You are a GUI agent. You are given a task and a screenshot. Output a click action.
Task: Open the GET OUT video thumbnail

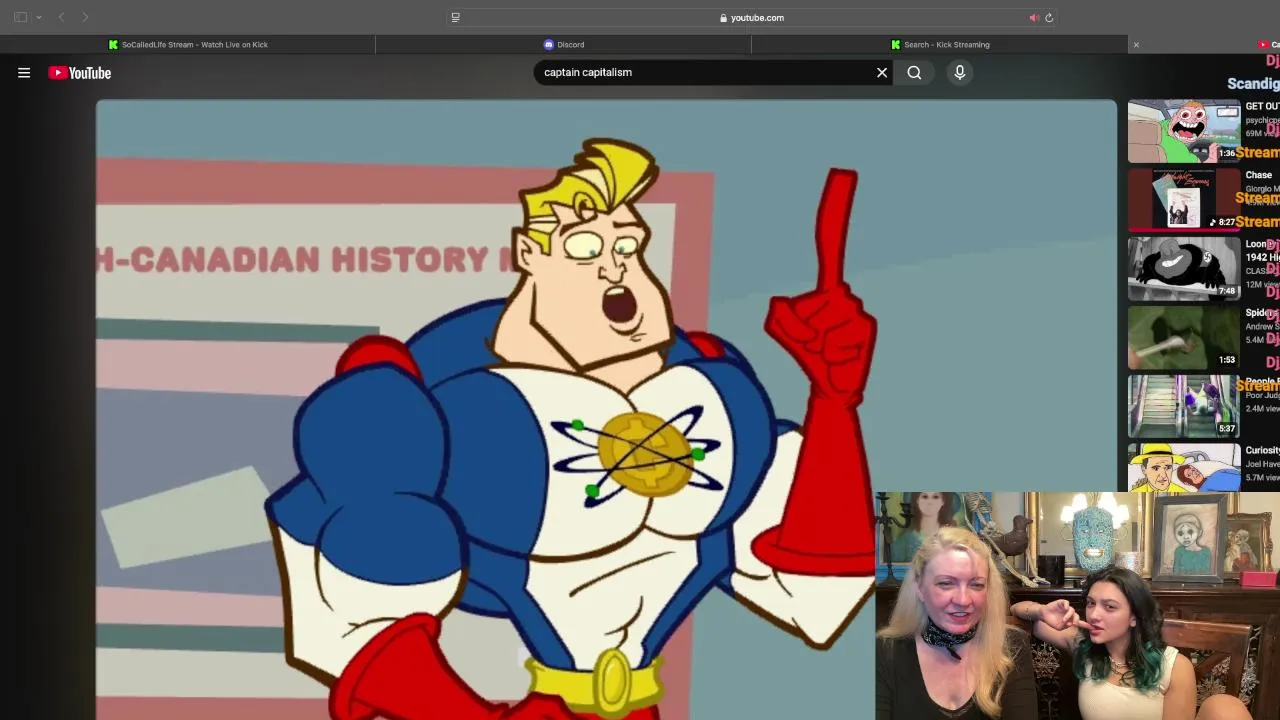[1184, 131]
